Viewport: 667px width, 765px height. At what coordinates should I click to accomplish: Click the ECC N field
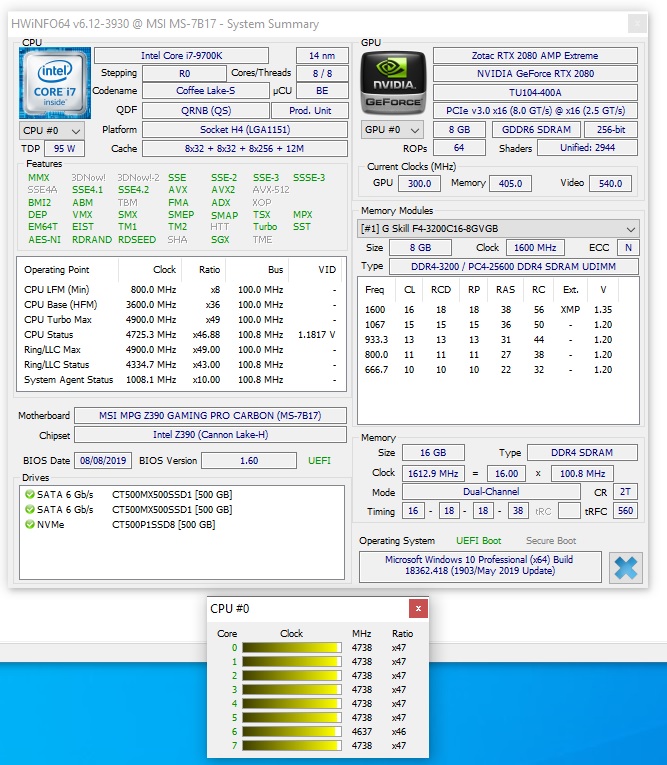[x=628, y=247]
